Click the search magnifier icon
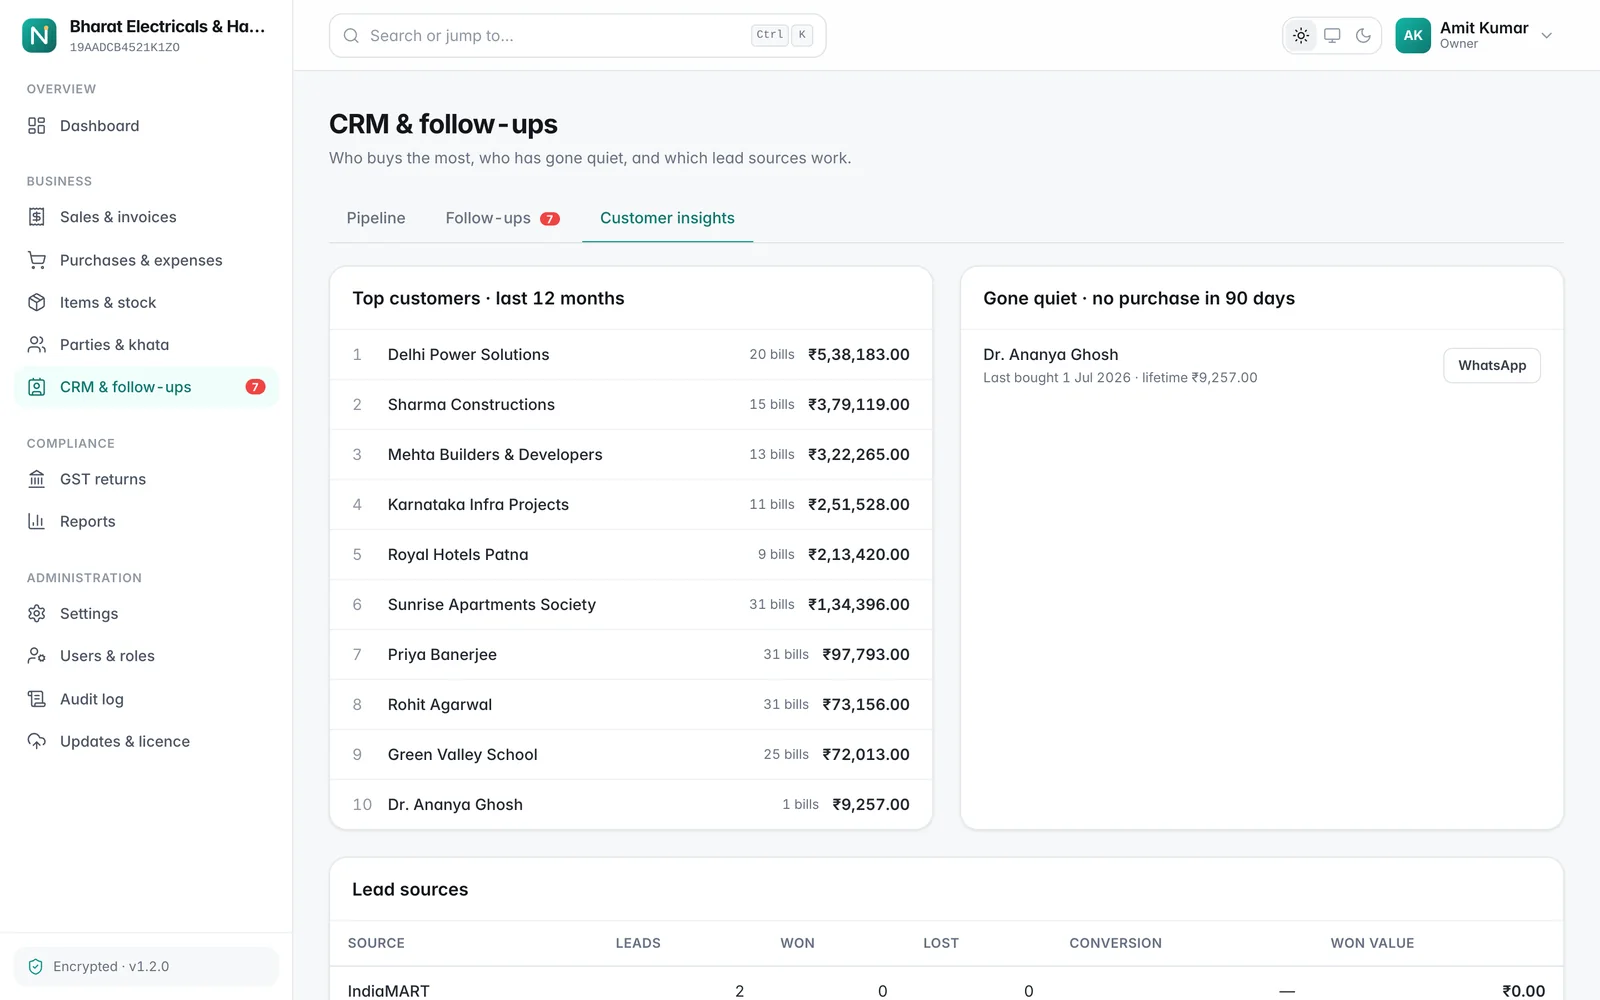The image size is (1600, 1000). pyautogui.click(x=351, y=36)
